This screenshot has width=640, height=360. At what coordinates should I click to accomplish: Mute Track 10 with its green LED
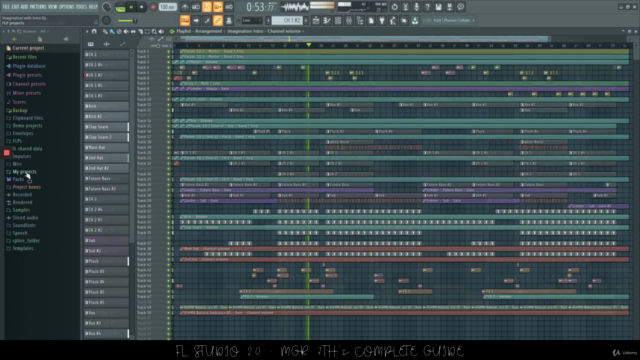pos(168,99)
